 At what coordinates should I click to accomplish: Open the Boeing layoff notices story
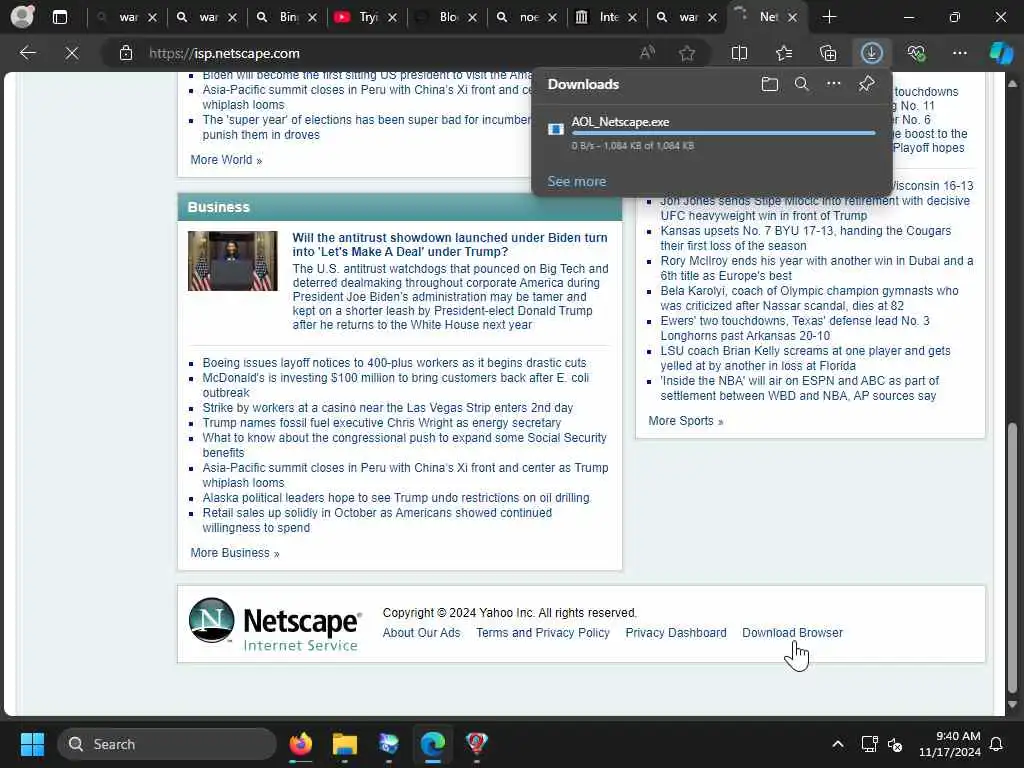pyautogui.click(x=394, y=363)
